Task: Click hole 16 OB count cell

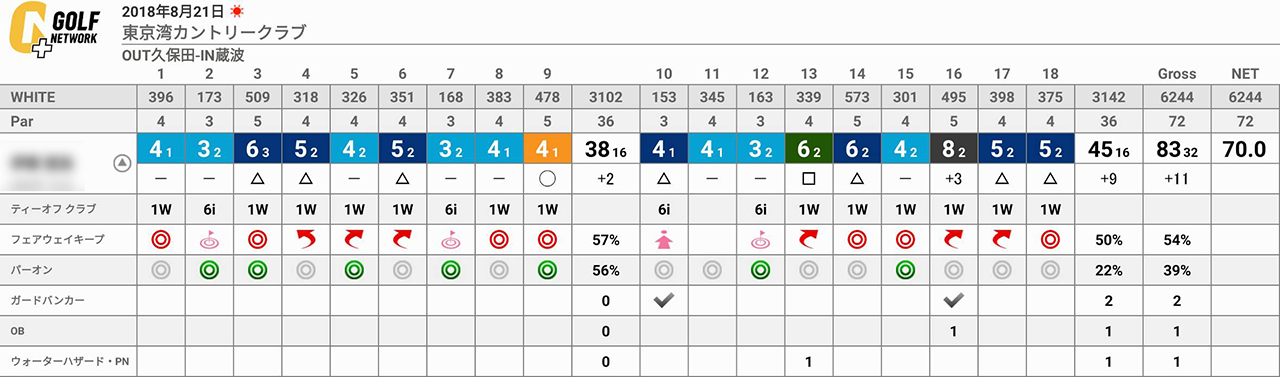Action: coord(954,331)
